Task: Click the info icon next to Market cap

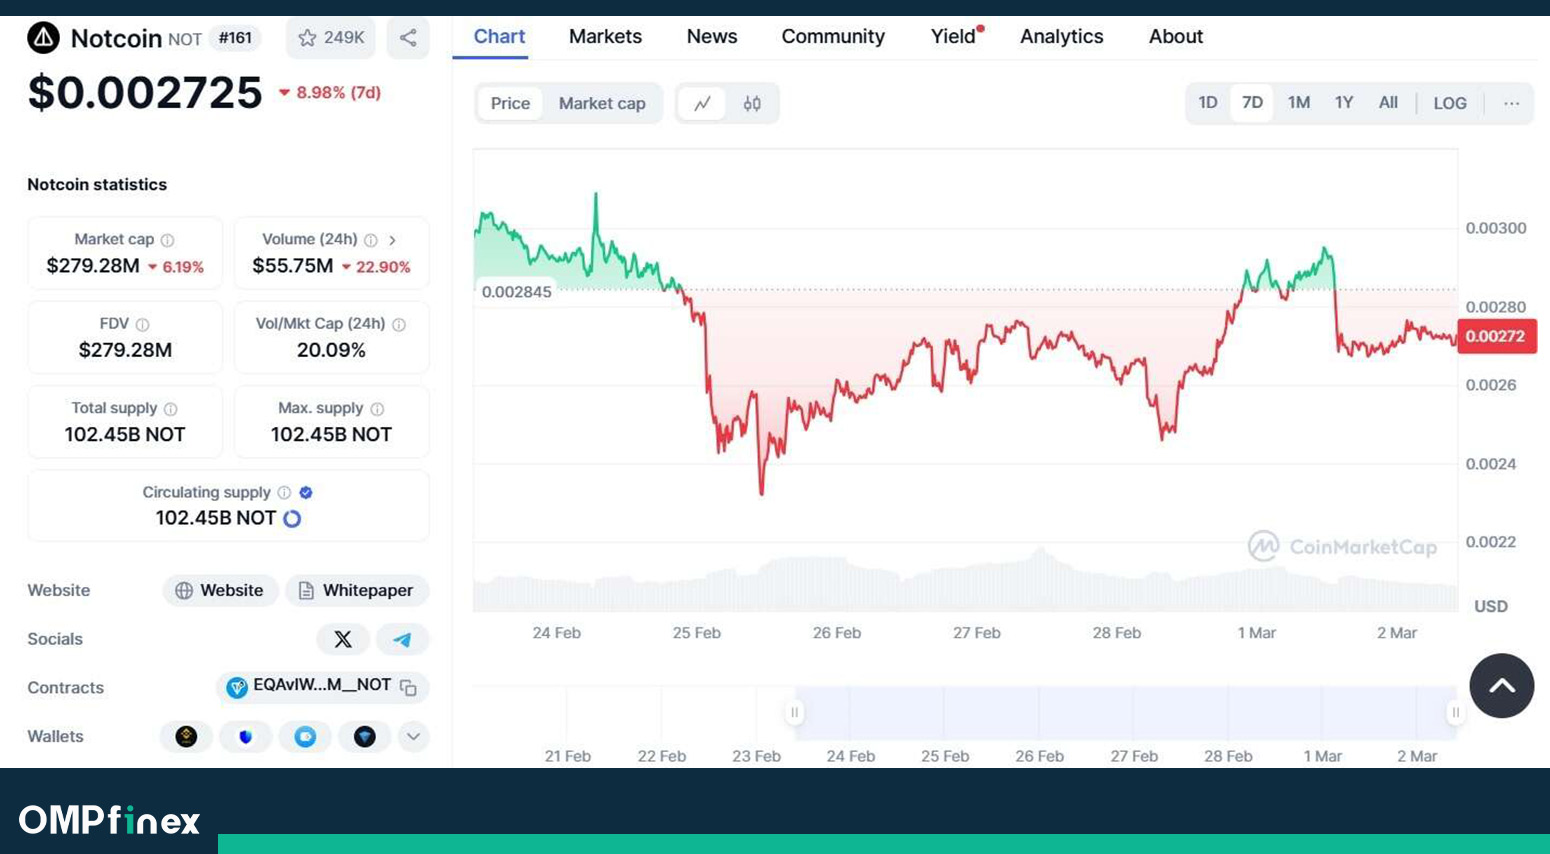Action: (x=167, y=240)
